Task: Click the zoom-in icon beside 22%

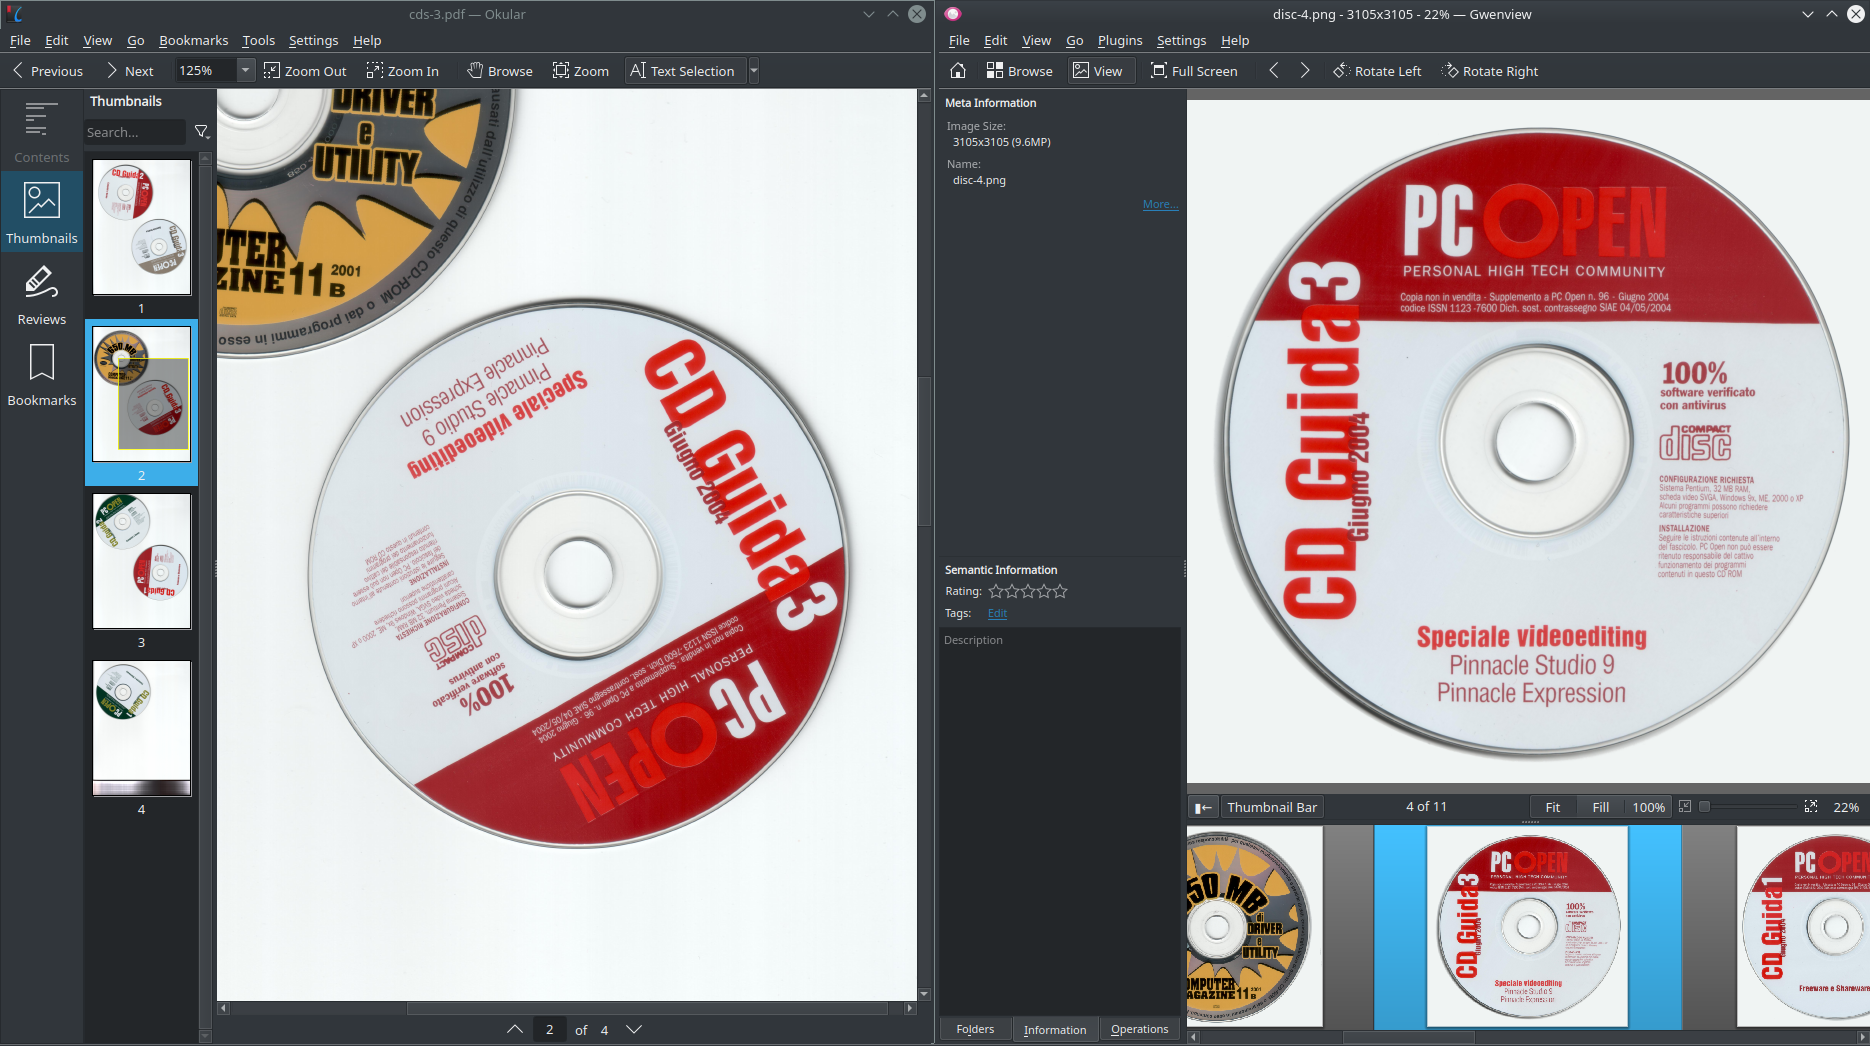Action: [1810, 806]
